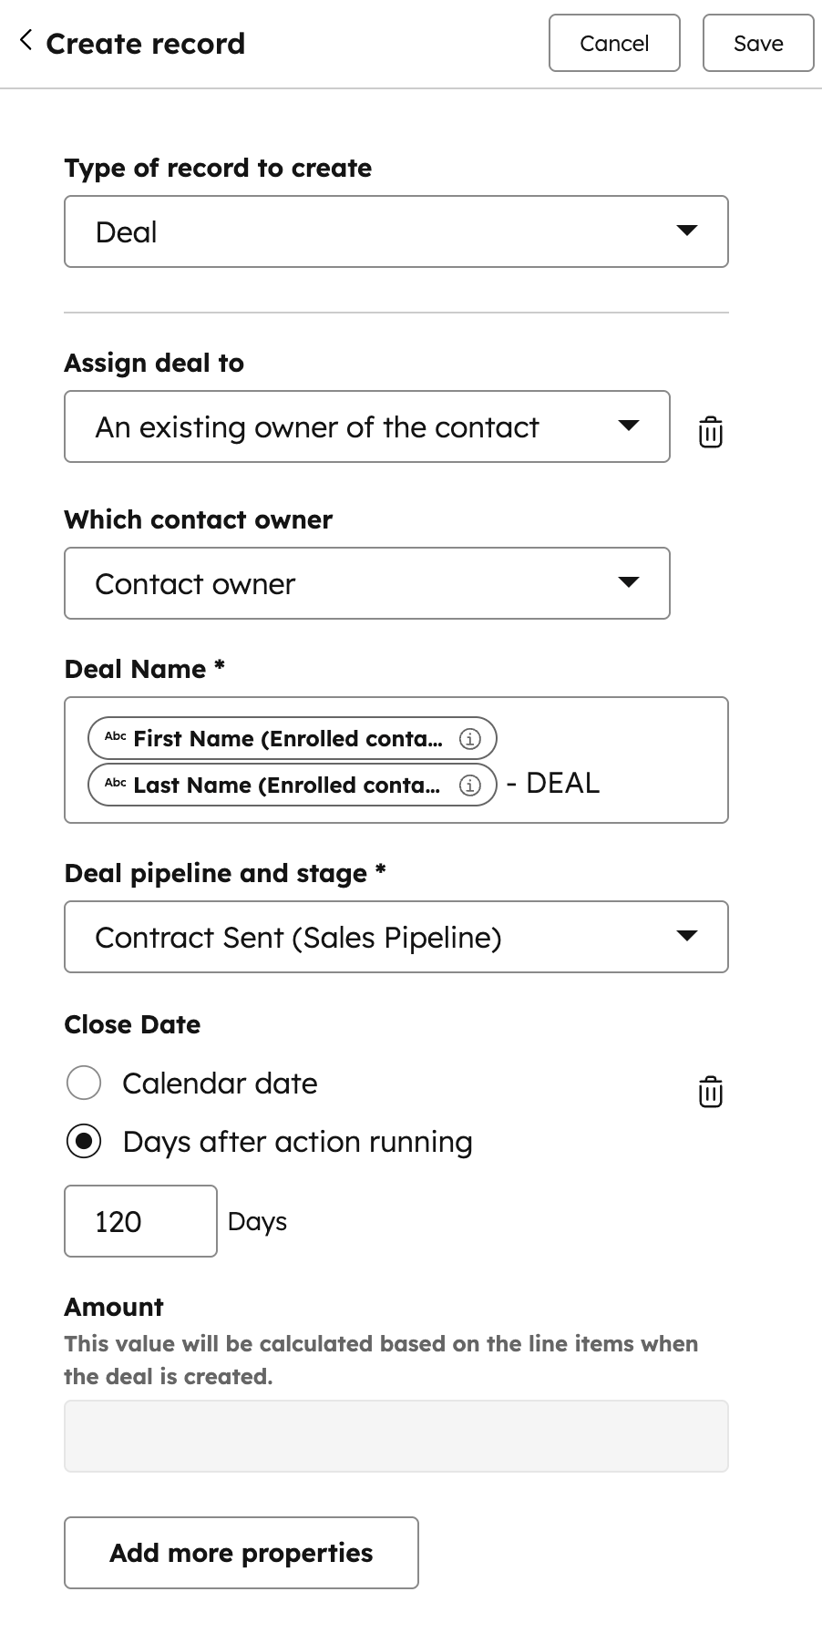The height and width of the screenshot is (1633, 822).
Task: Select Days after action running
Action: (84, 1140)
